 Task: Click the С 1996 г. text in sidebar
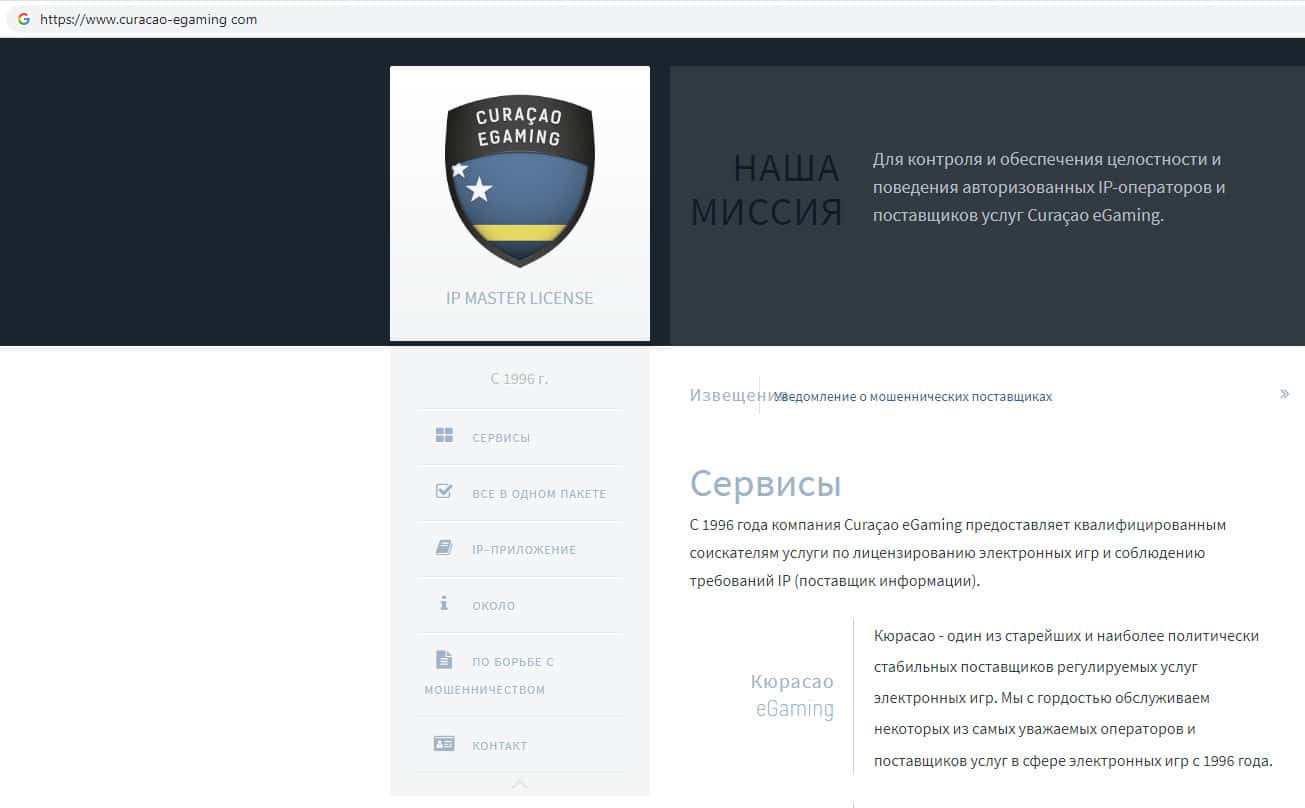click(x=520, y=379)
